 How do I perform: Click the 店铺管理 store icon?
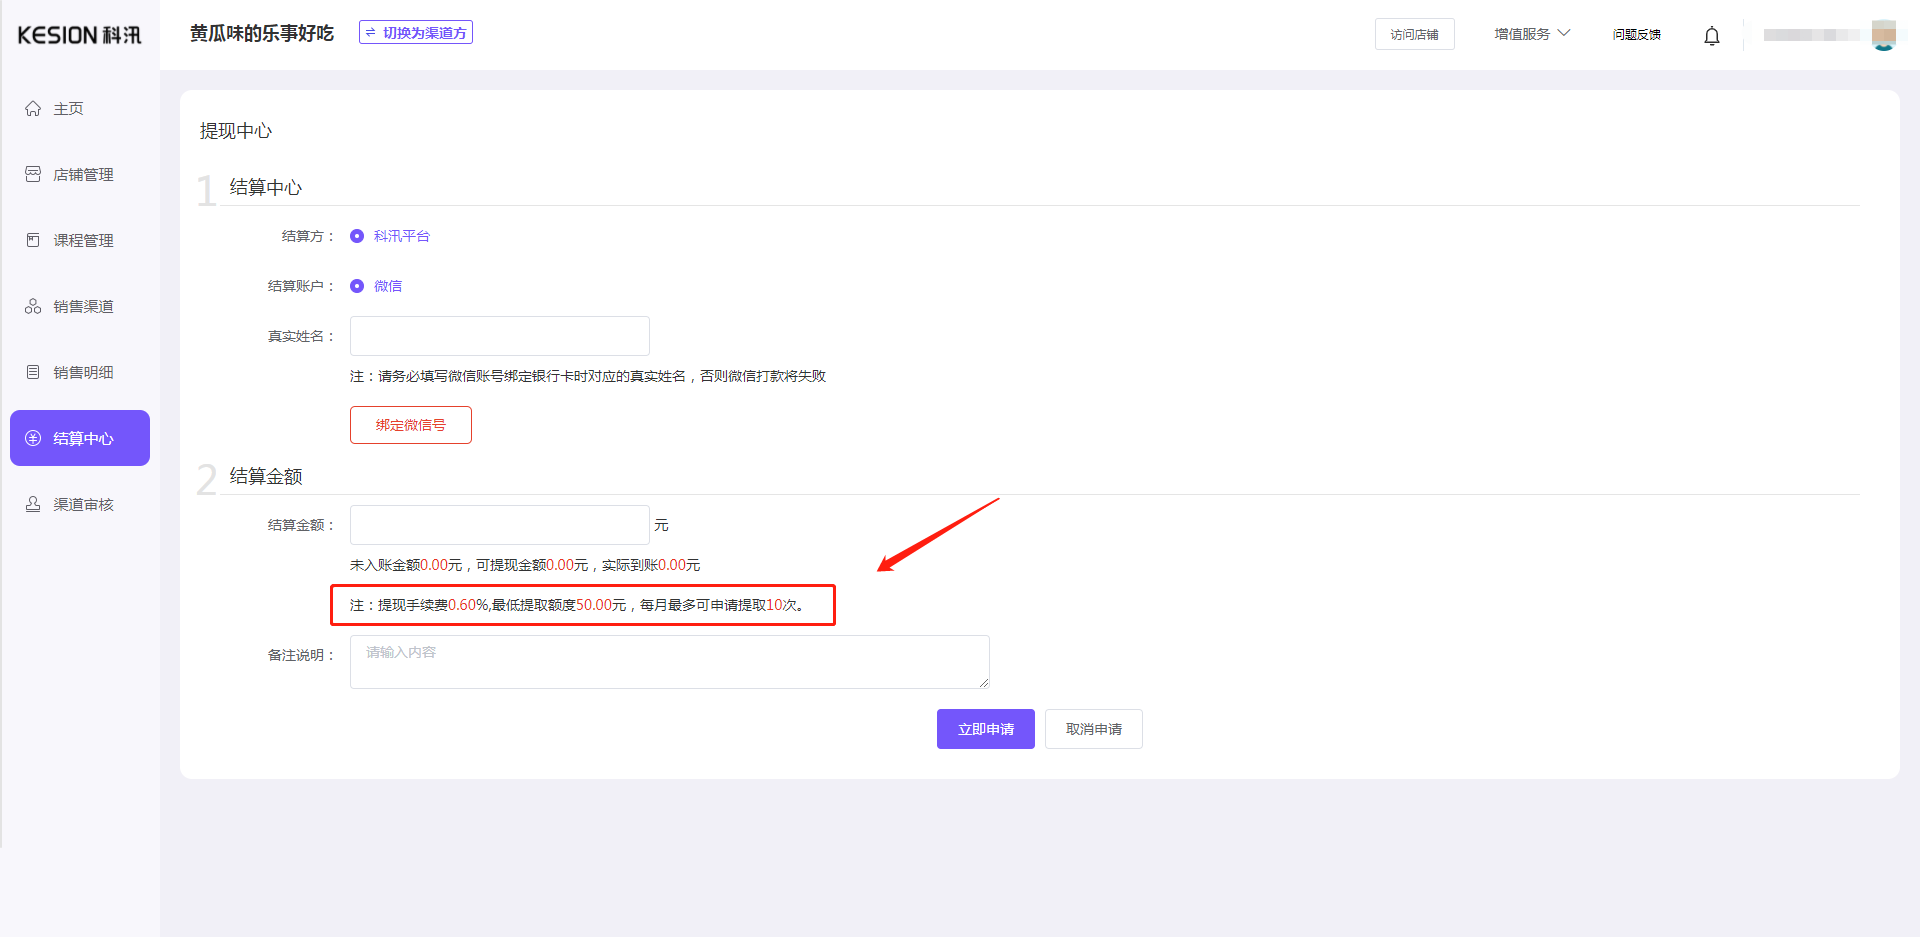coord(33,175)
